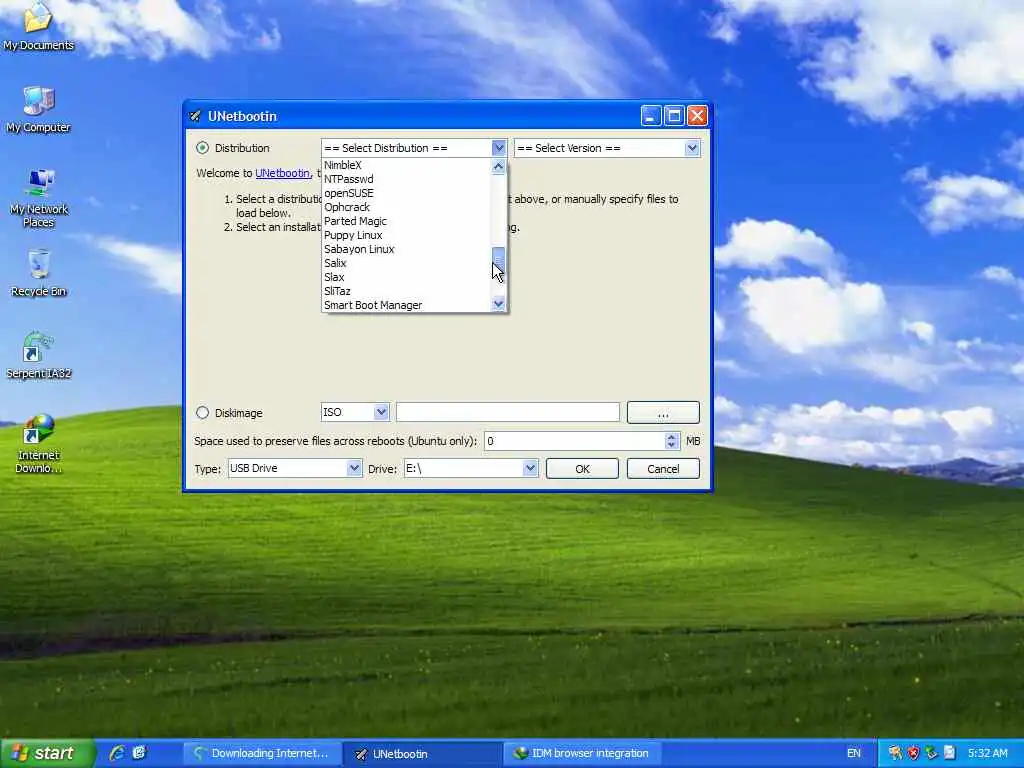
Task: Open the My Documents desktop icon
Action: tap(38, 26)
